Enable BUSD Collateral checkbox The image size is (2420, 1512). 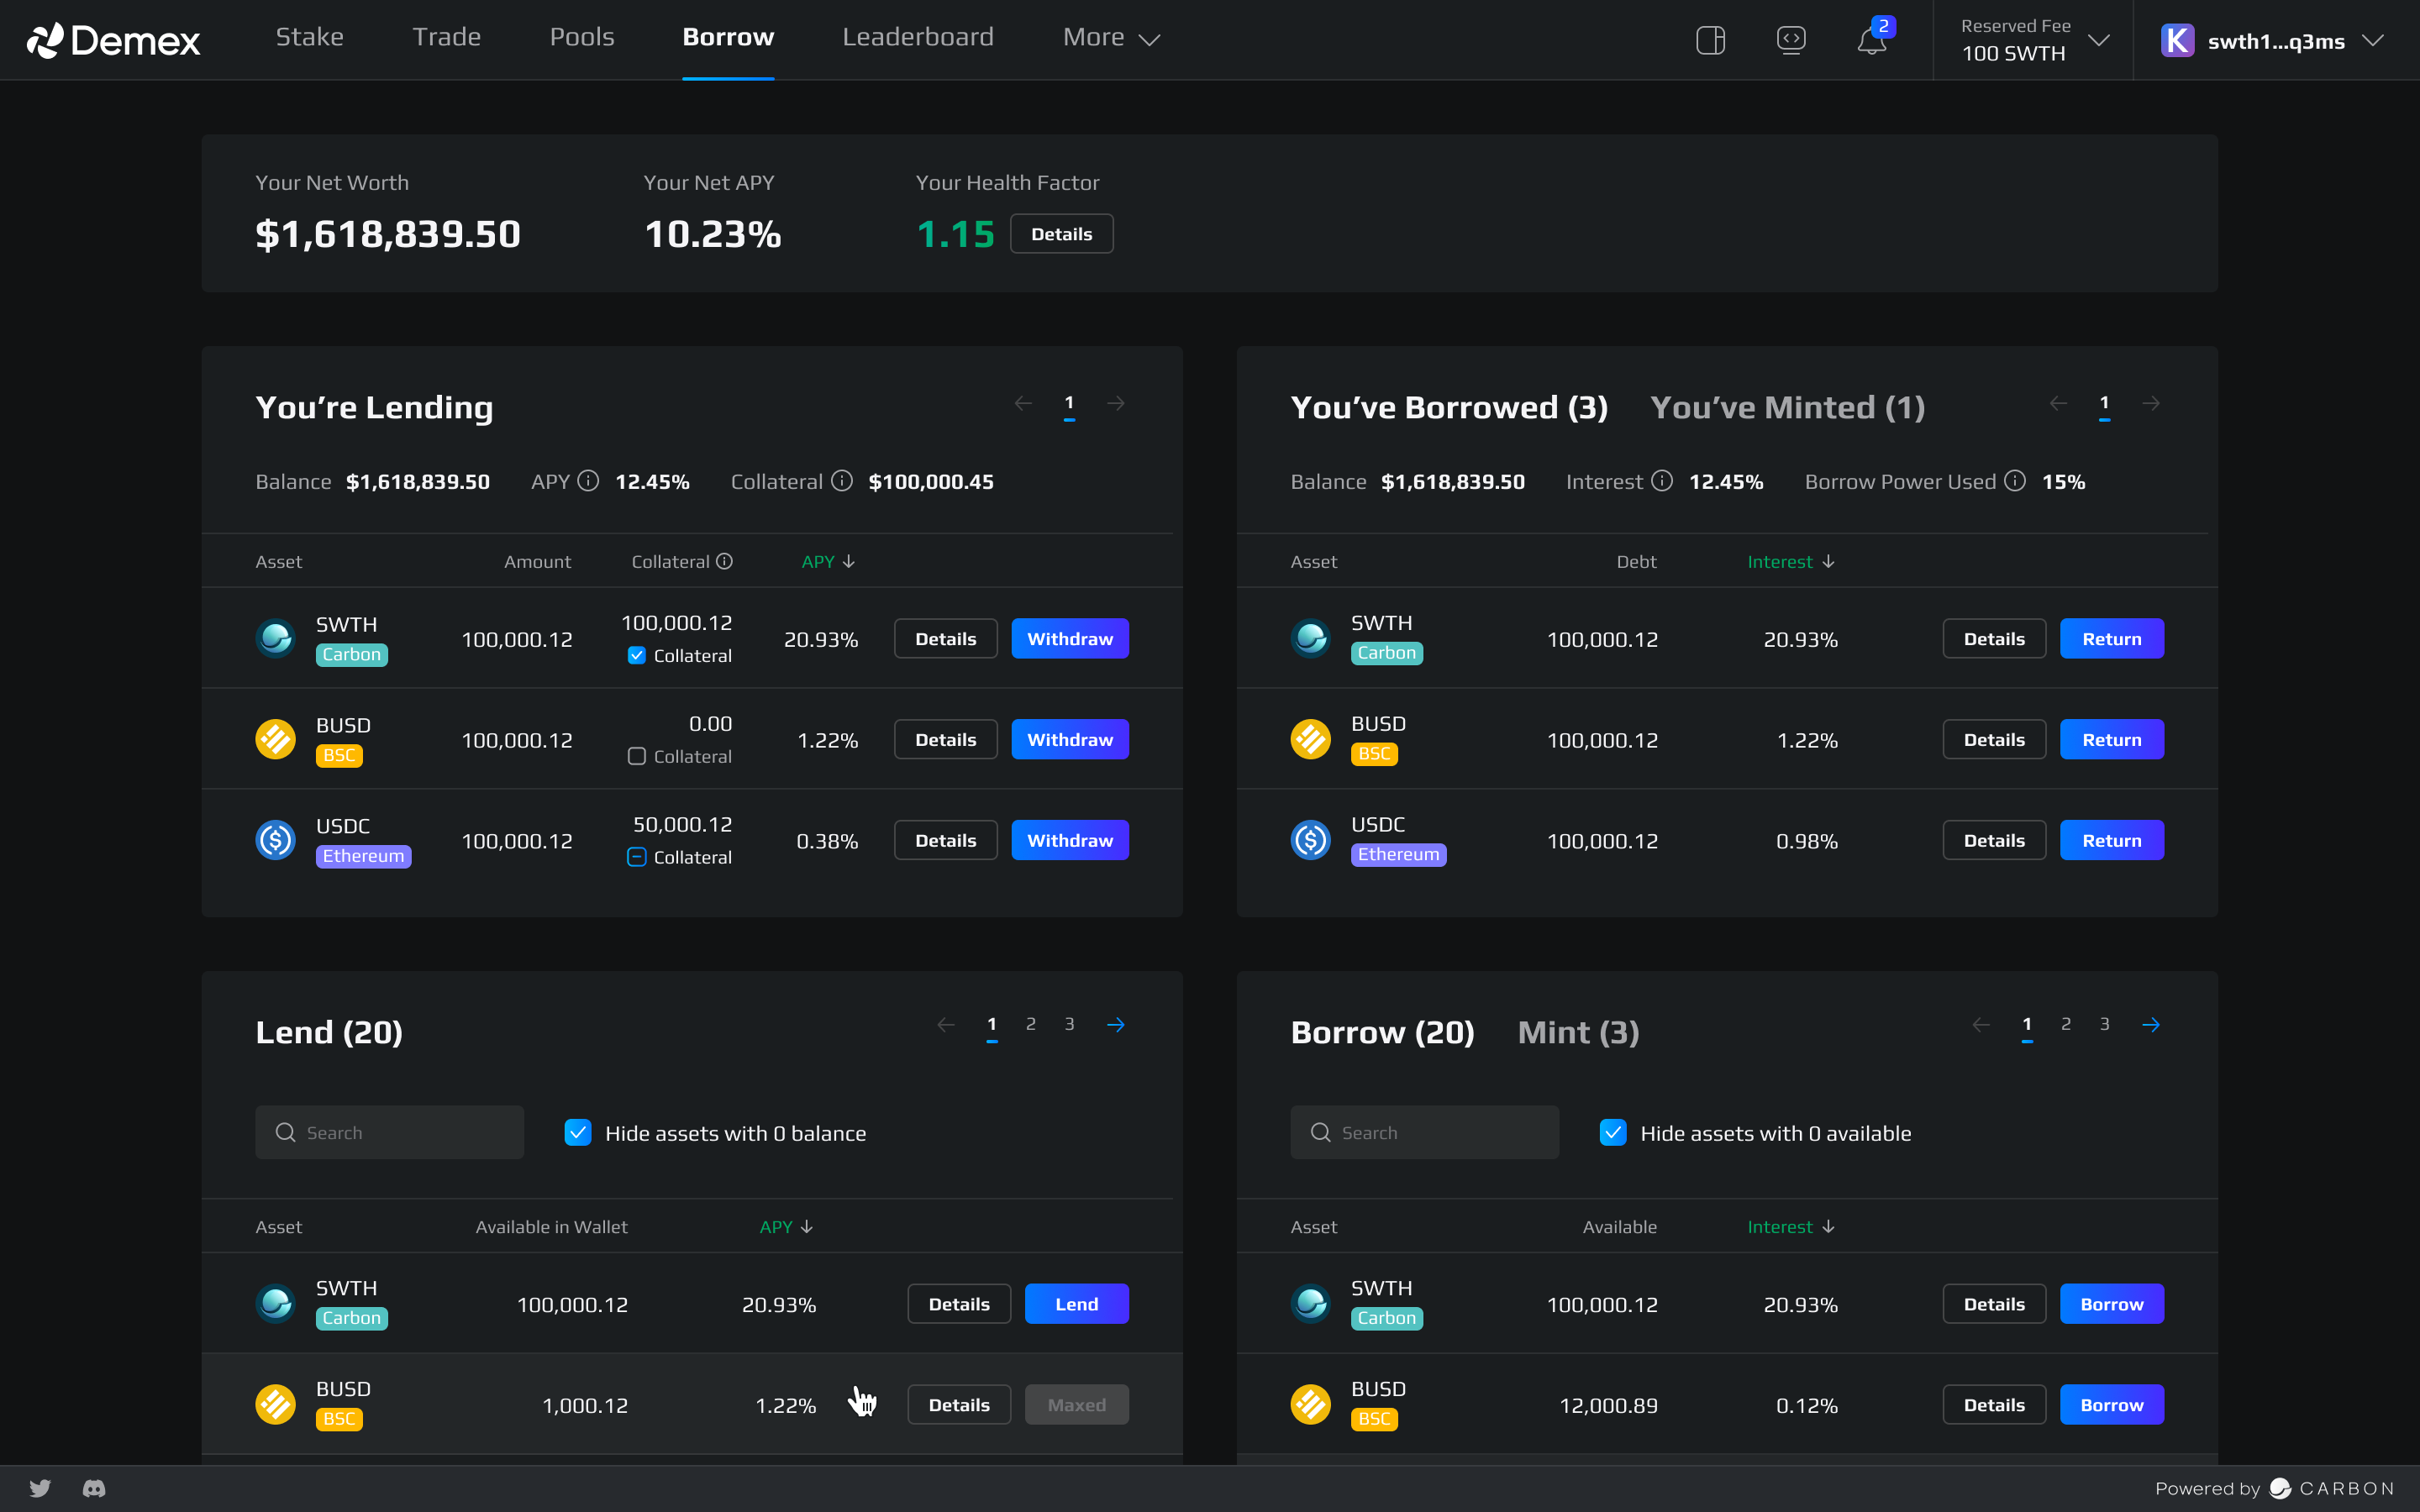(x=636, y=756)
